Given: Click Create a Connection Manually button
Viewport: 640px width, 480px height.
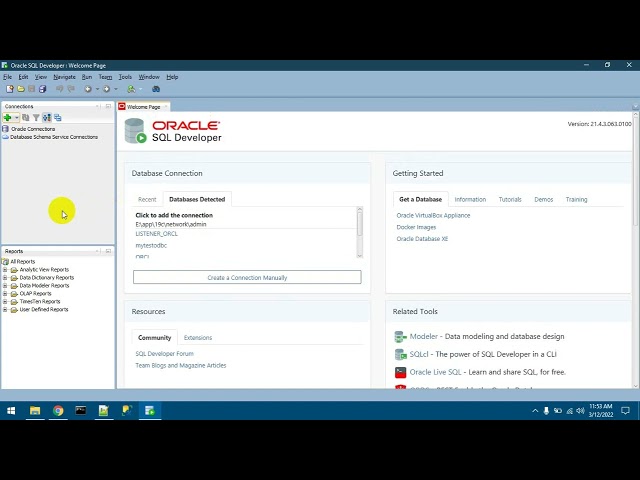Looking at the screenshot, I should tap(247, 277).
